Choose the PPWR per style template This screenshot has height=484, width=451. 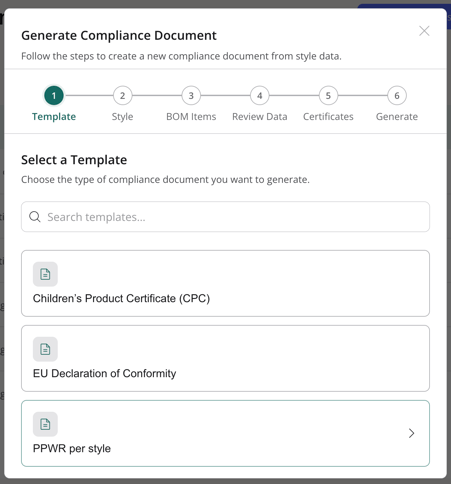click(x=225, y=433)
